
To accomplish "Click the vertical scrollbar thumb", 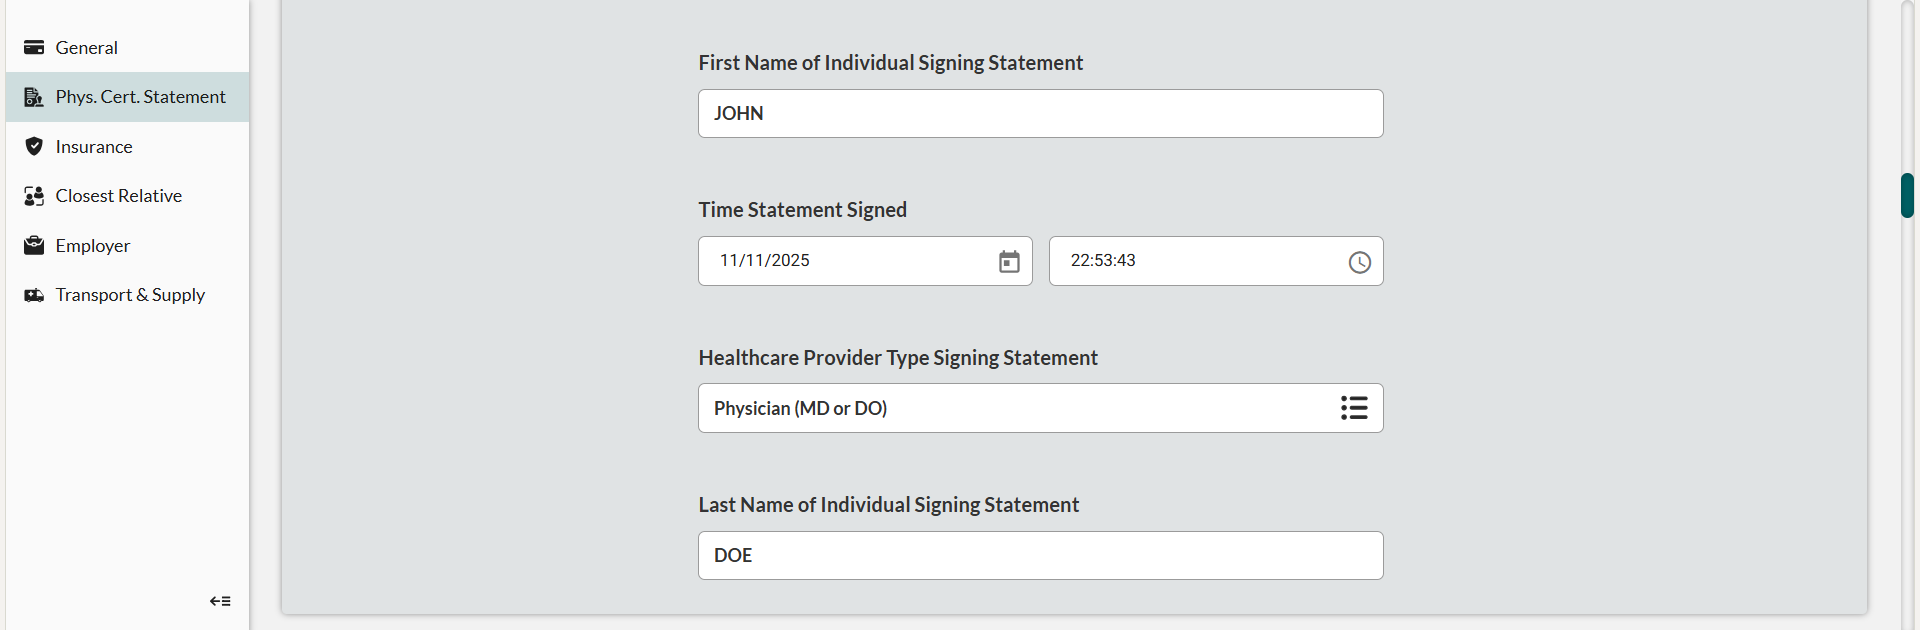I will 1907,195.
